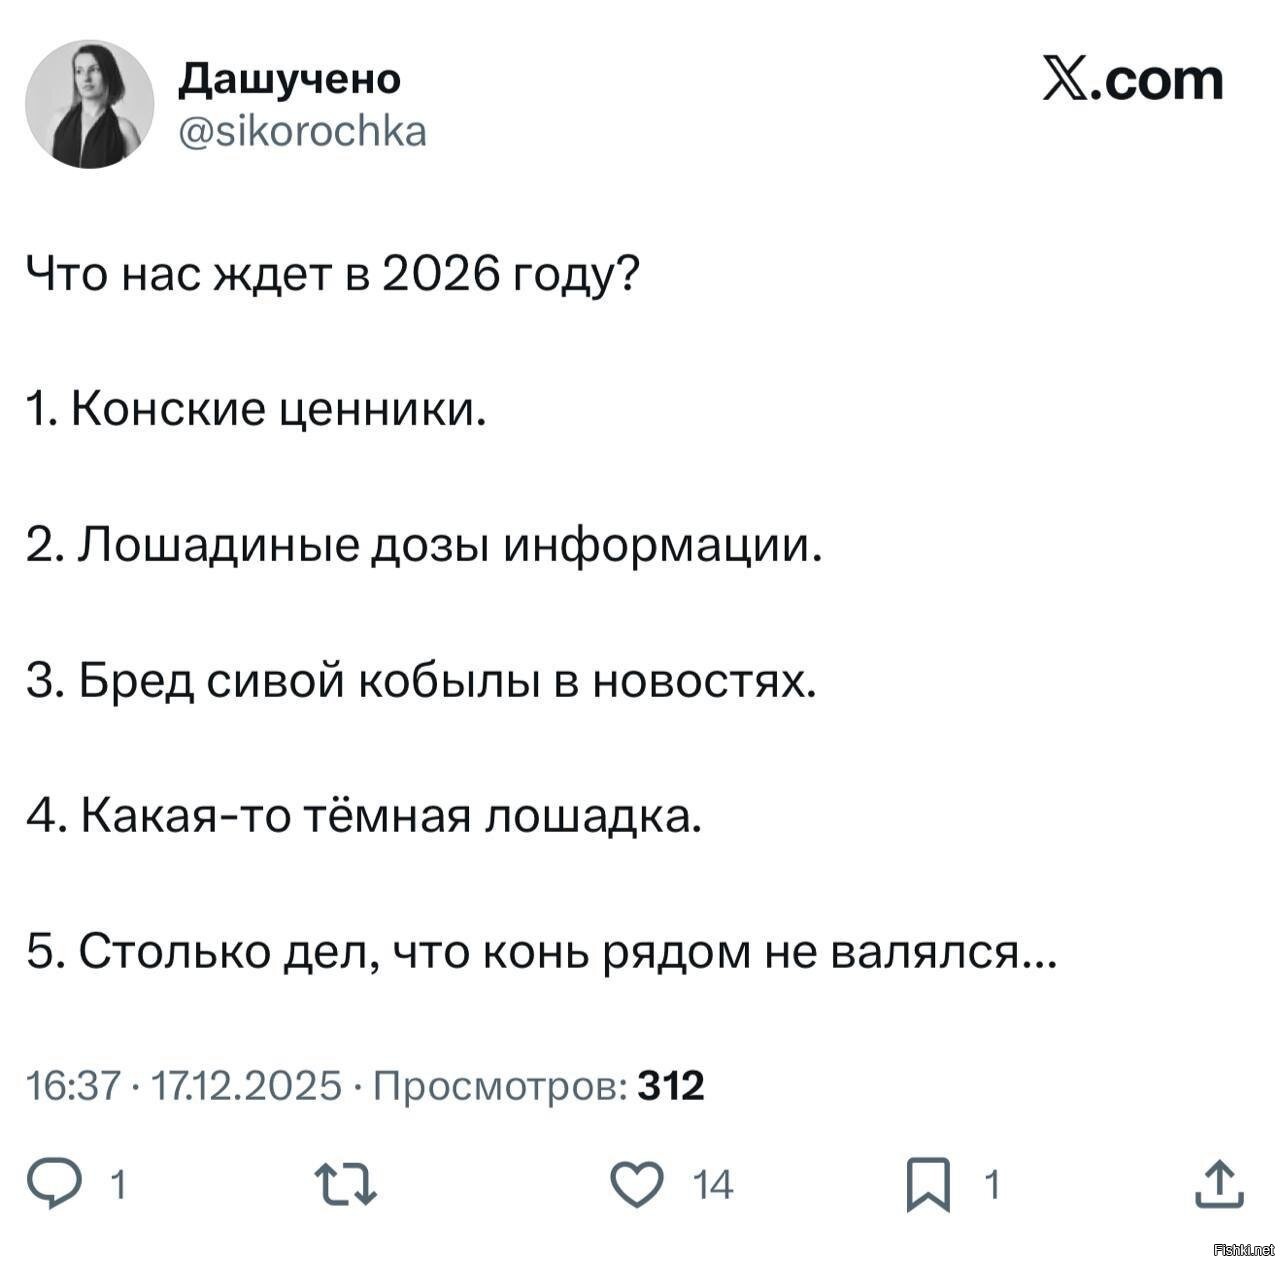Repost the tweet with the retweet icon
Image resolution: width=1280 pixels, height=1262 pixels.
tap(346, 1185)
